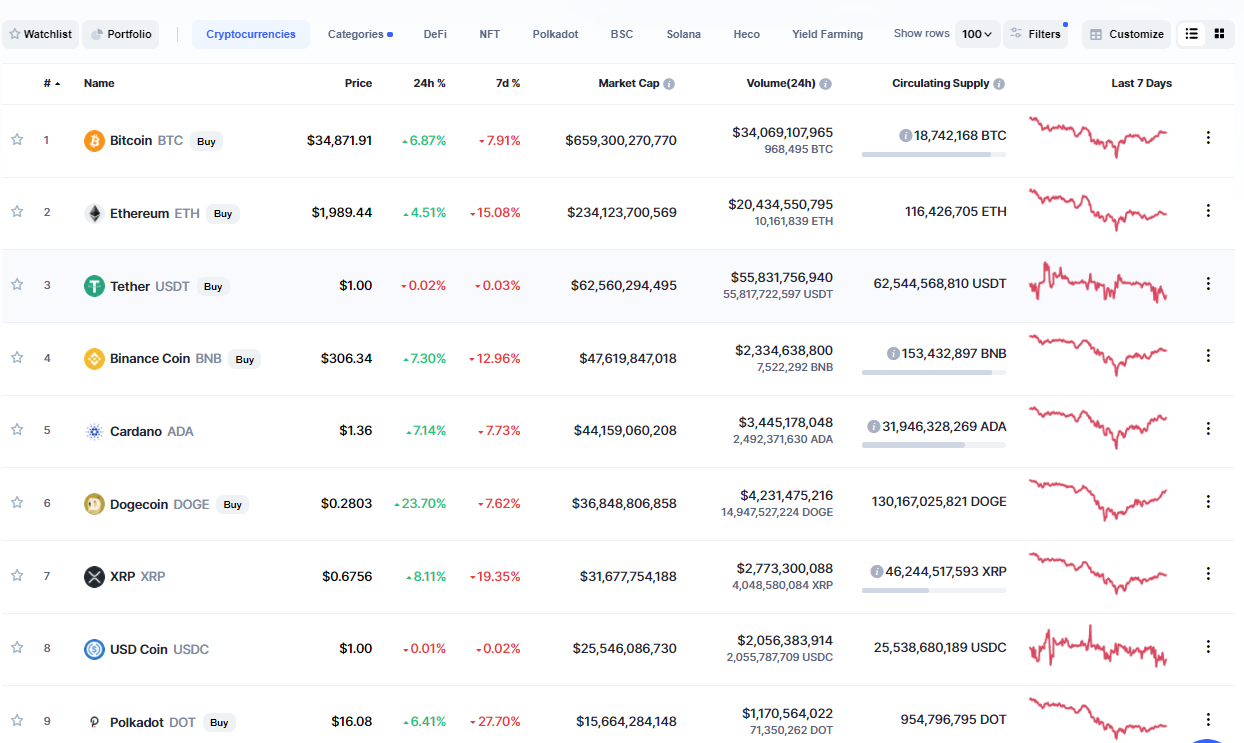
Task: Open Show rows 100 dropdown
Action: (x=977, y=34)
